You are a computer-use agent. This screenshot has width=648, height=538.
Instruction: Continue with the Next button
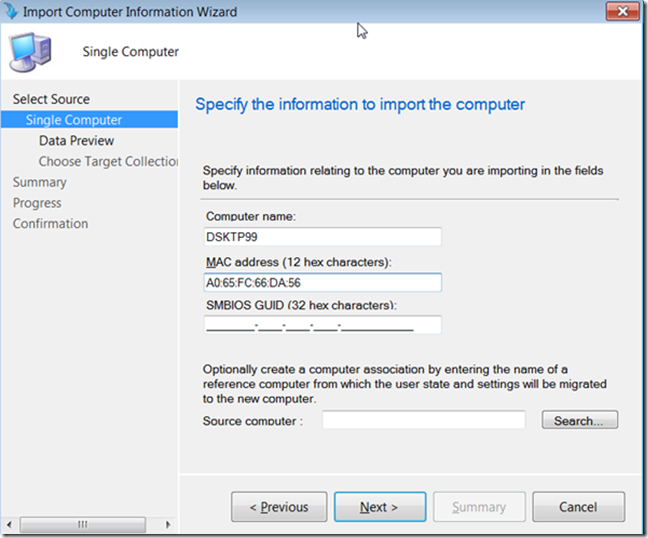[x=380, y=507]
